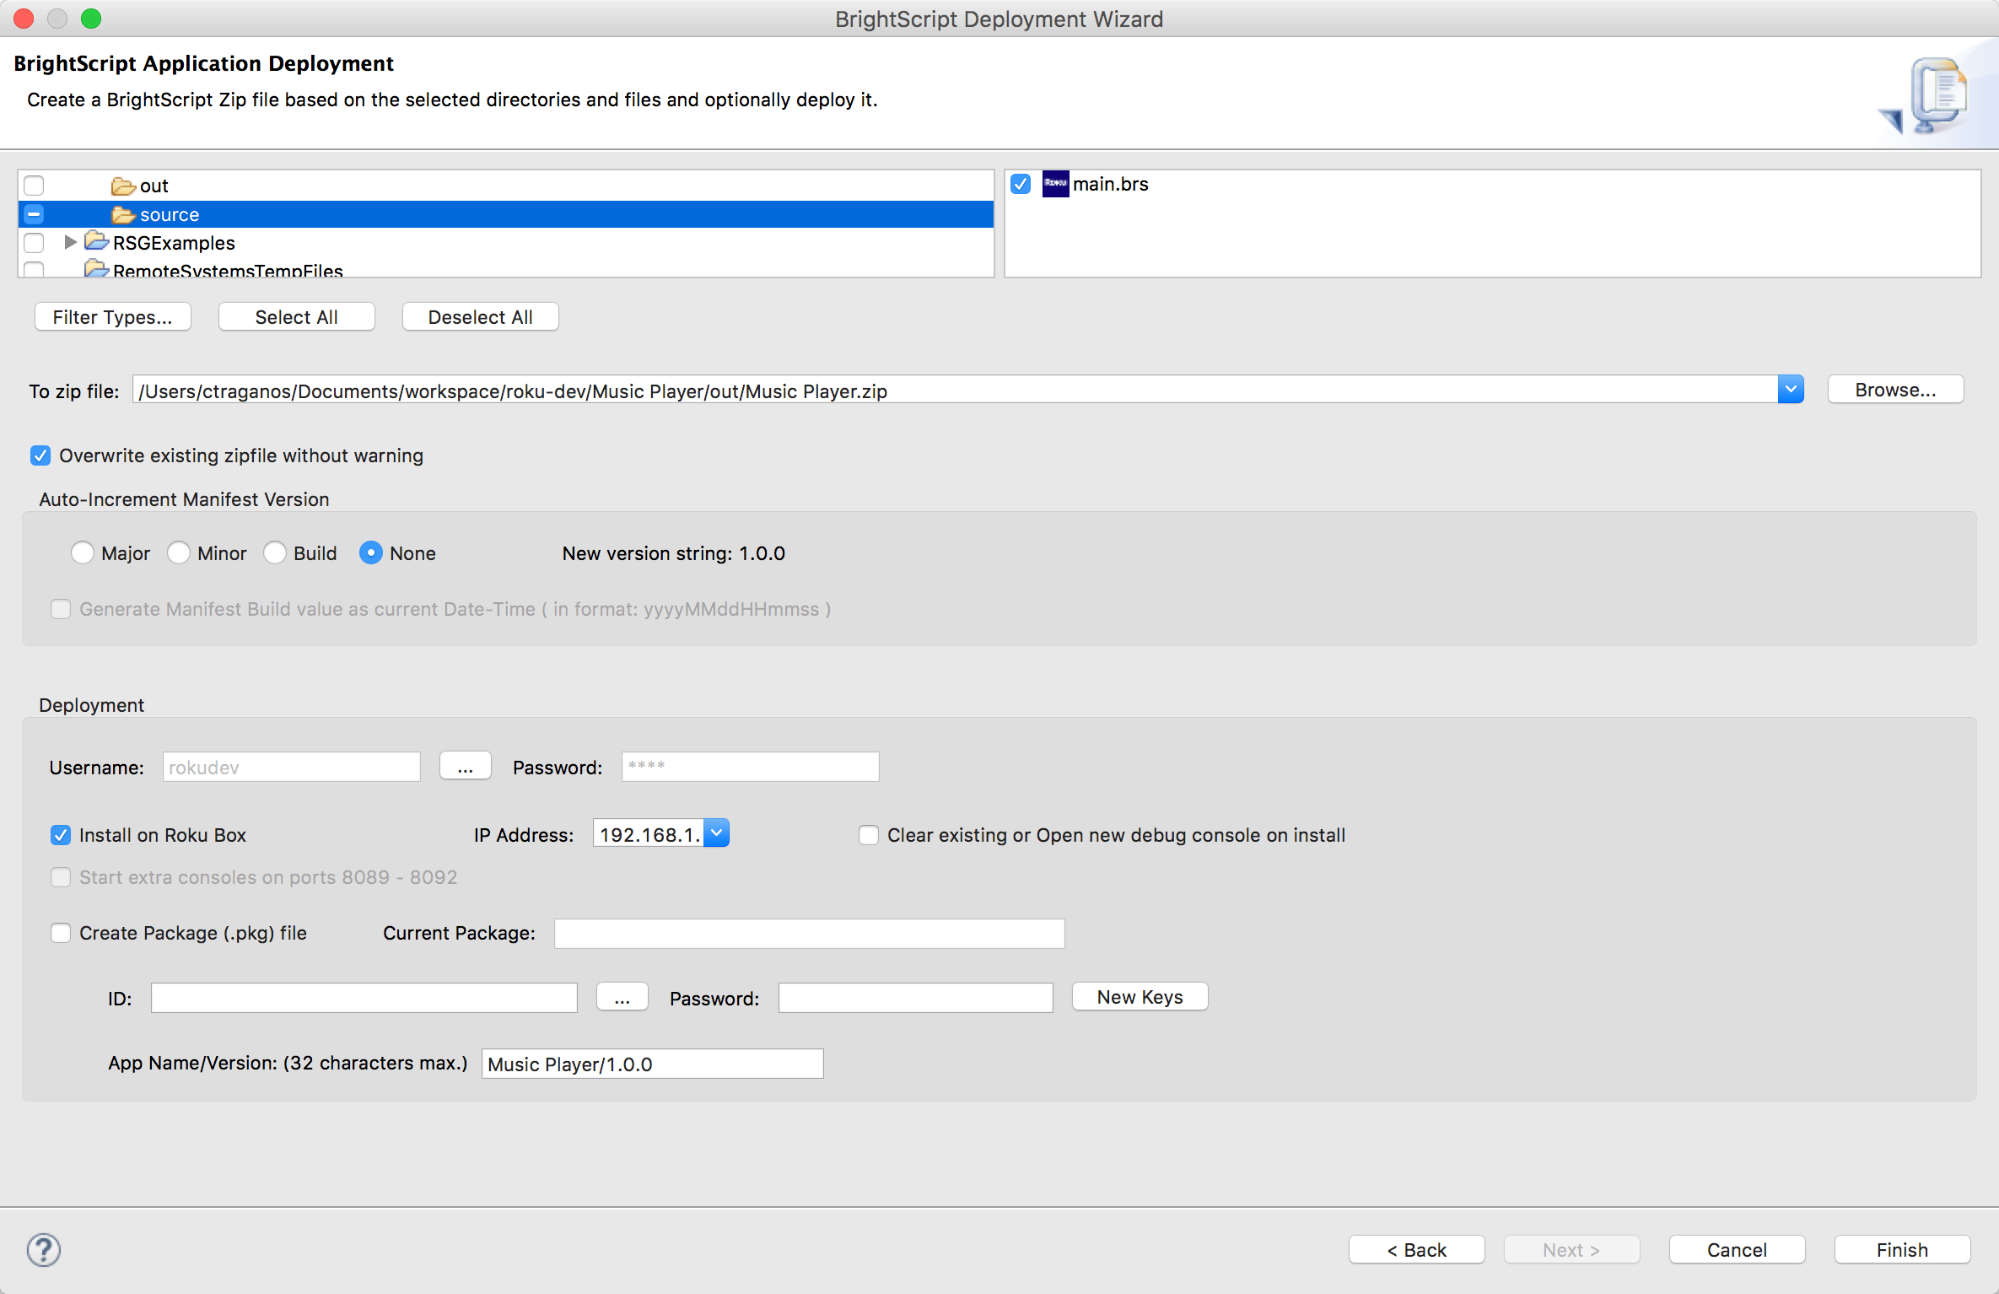Open the help question mark icon

pyautogui.click(x=41, y=1249)
